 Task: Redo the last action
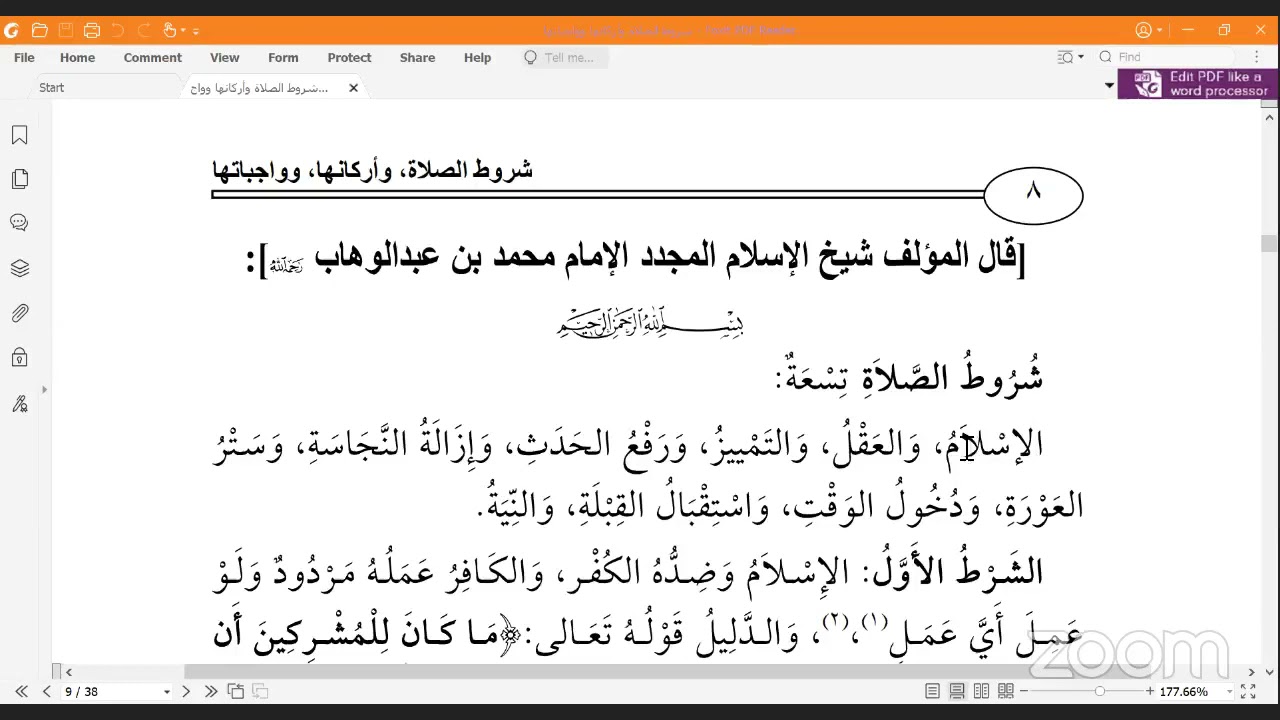coord(143,30)
